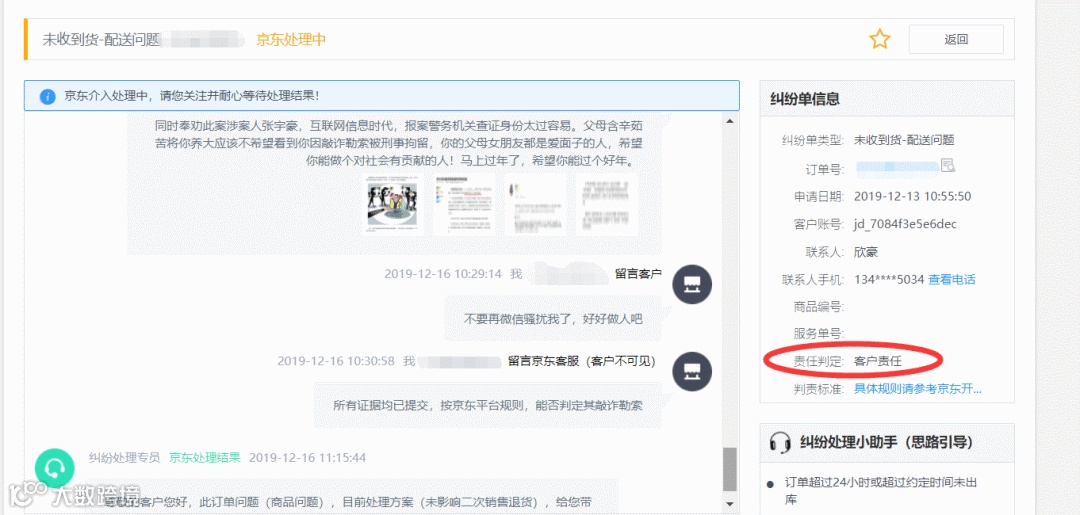This screenshot has width=1080, height=515.
Task: Click the 纠纷单信息 panel header
Action: coord(887,99)
